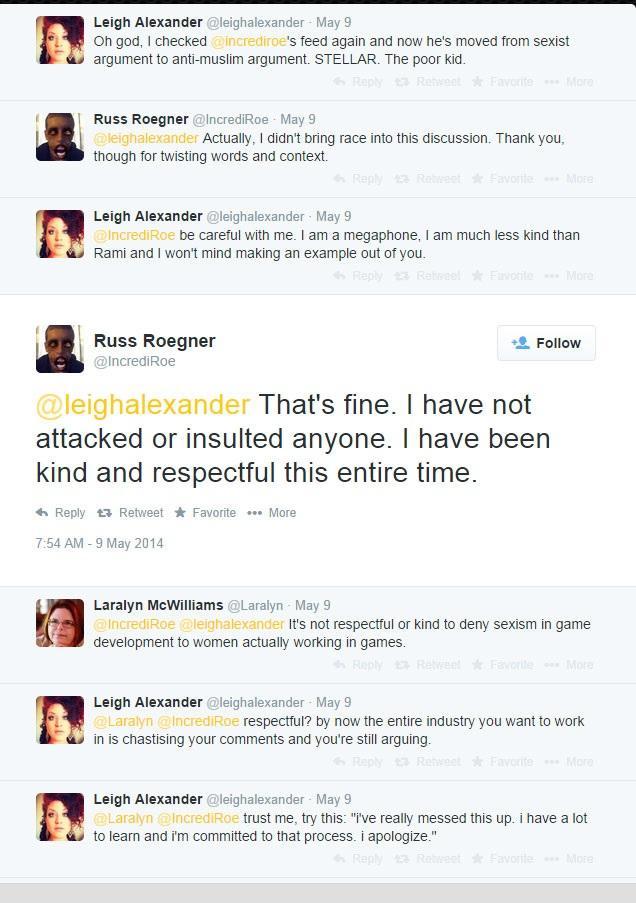Click the Reply icon on Leigh Alexander's top tweet
The image size is (636, 903).
[340, 82]
